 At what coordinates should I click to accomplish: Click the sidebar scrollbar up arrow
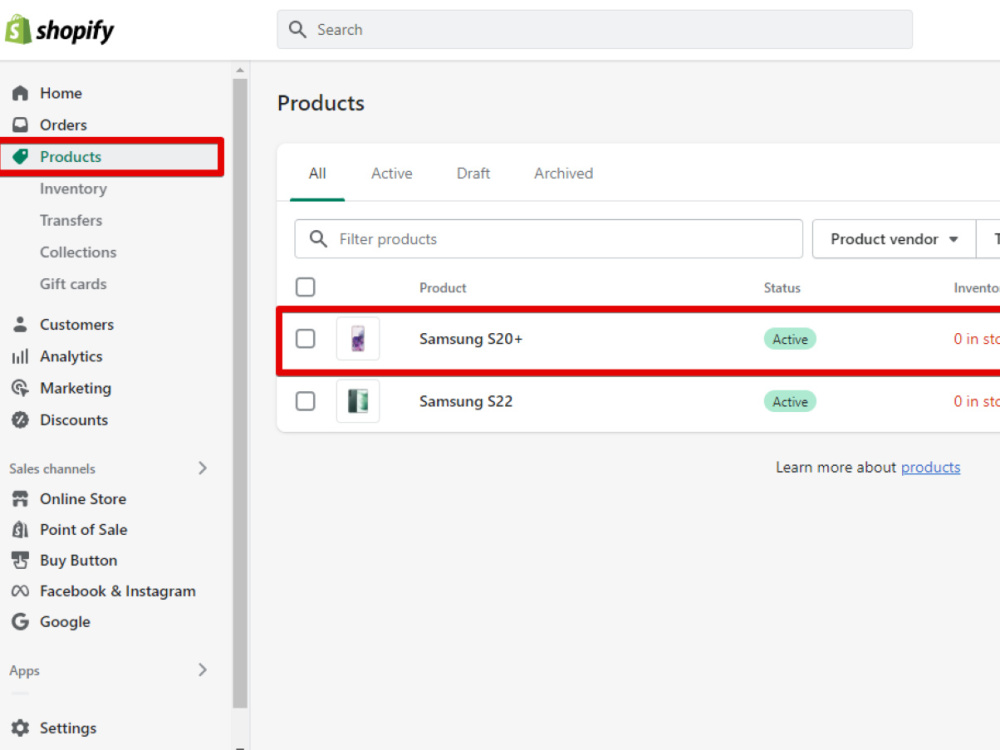tap(240, 70)
